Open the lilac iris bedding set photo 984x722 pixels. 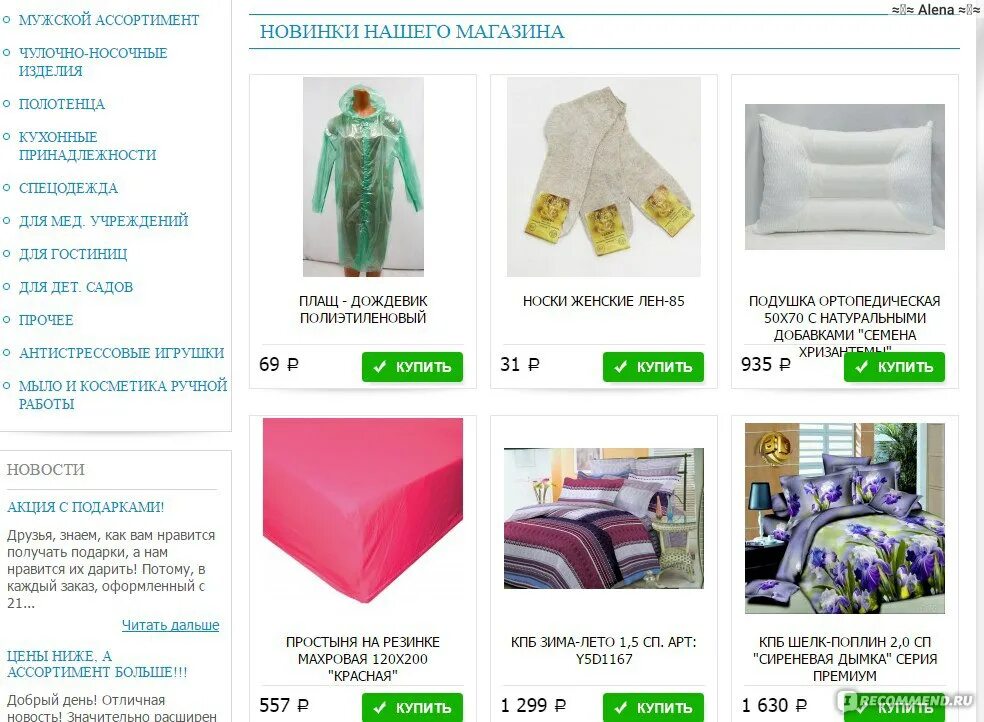point(845,518)
